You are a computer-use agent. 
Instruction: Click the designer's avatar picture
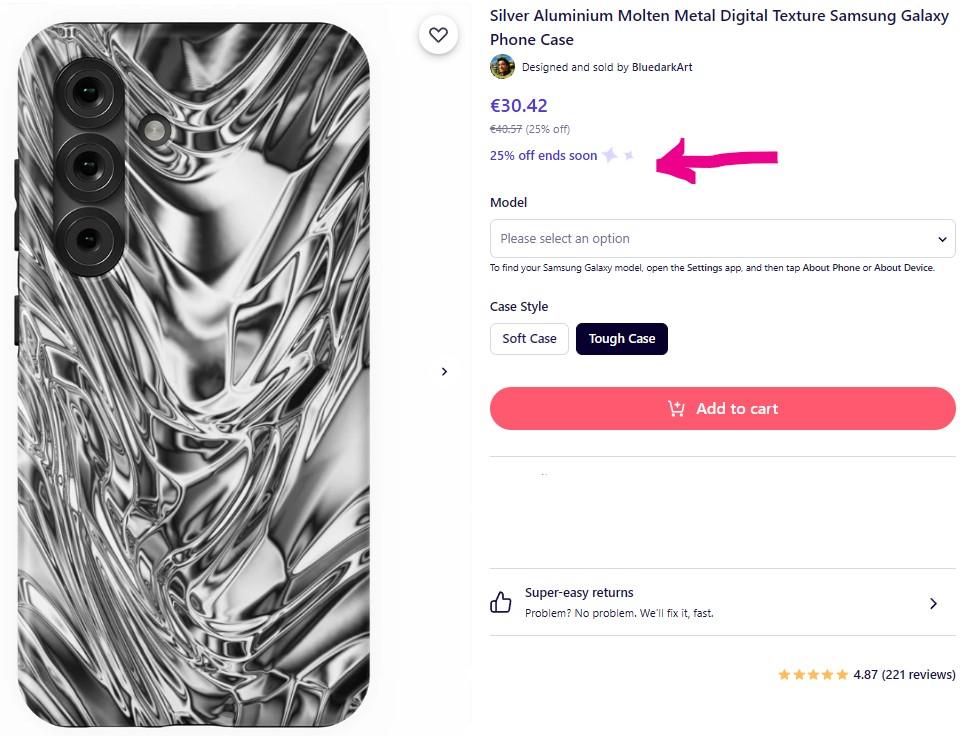click(x=502, y=67)
